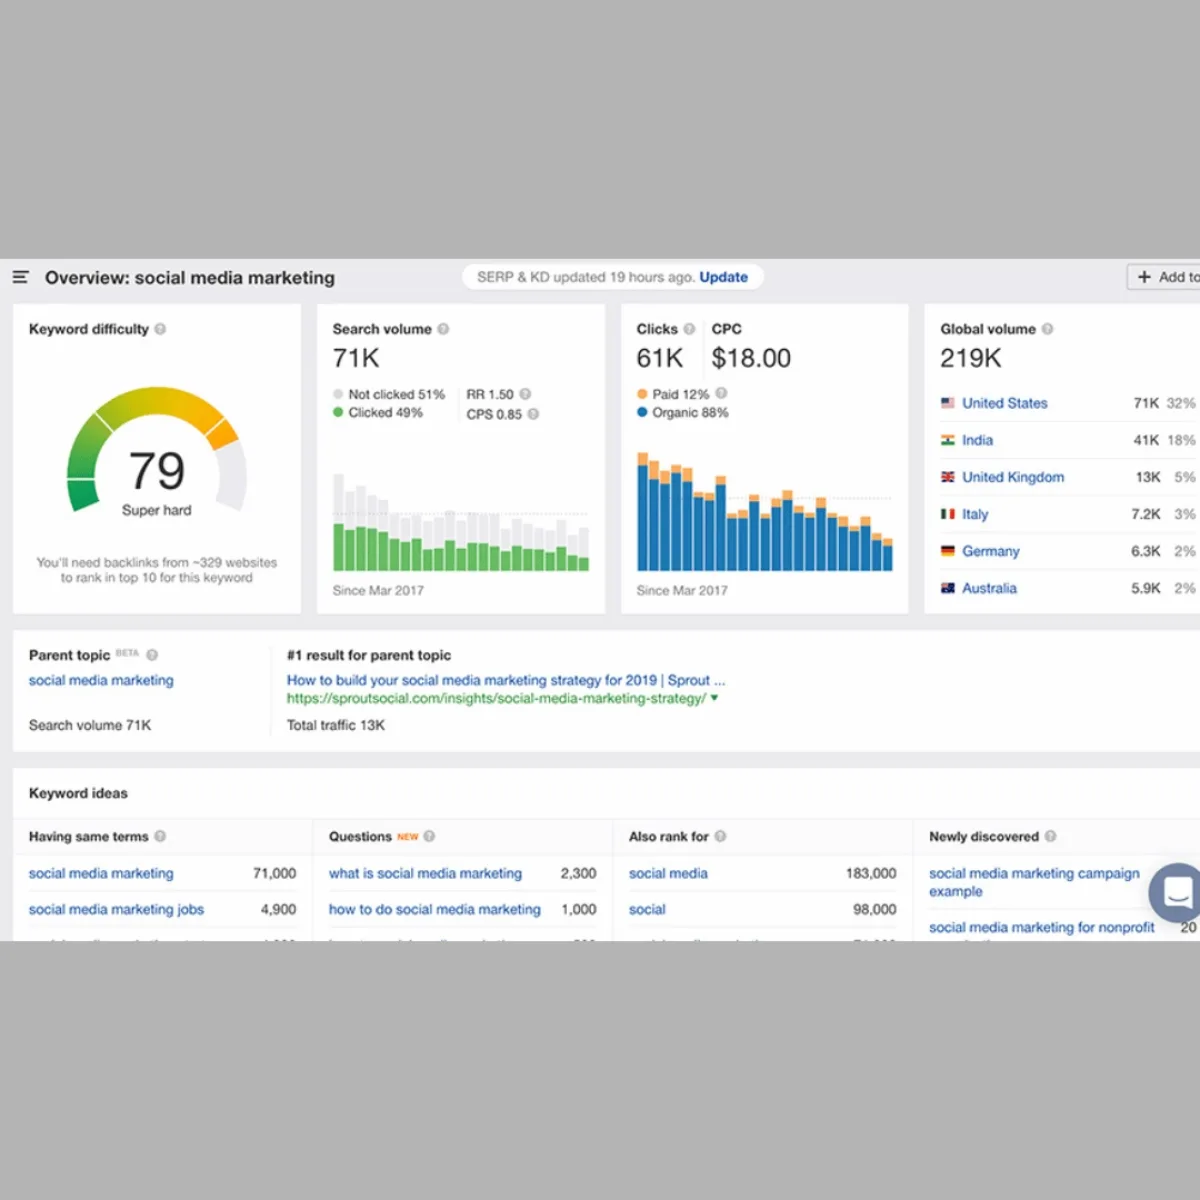This screenshot has height=1200, width=1200.
Task: Open 'what is social media marketing' question
Action: (425, 873)
